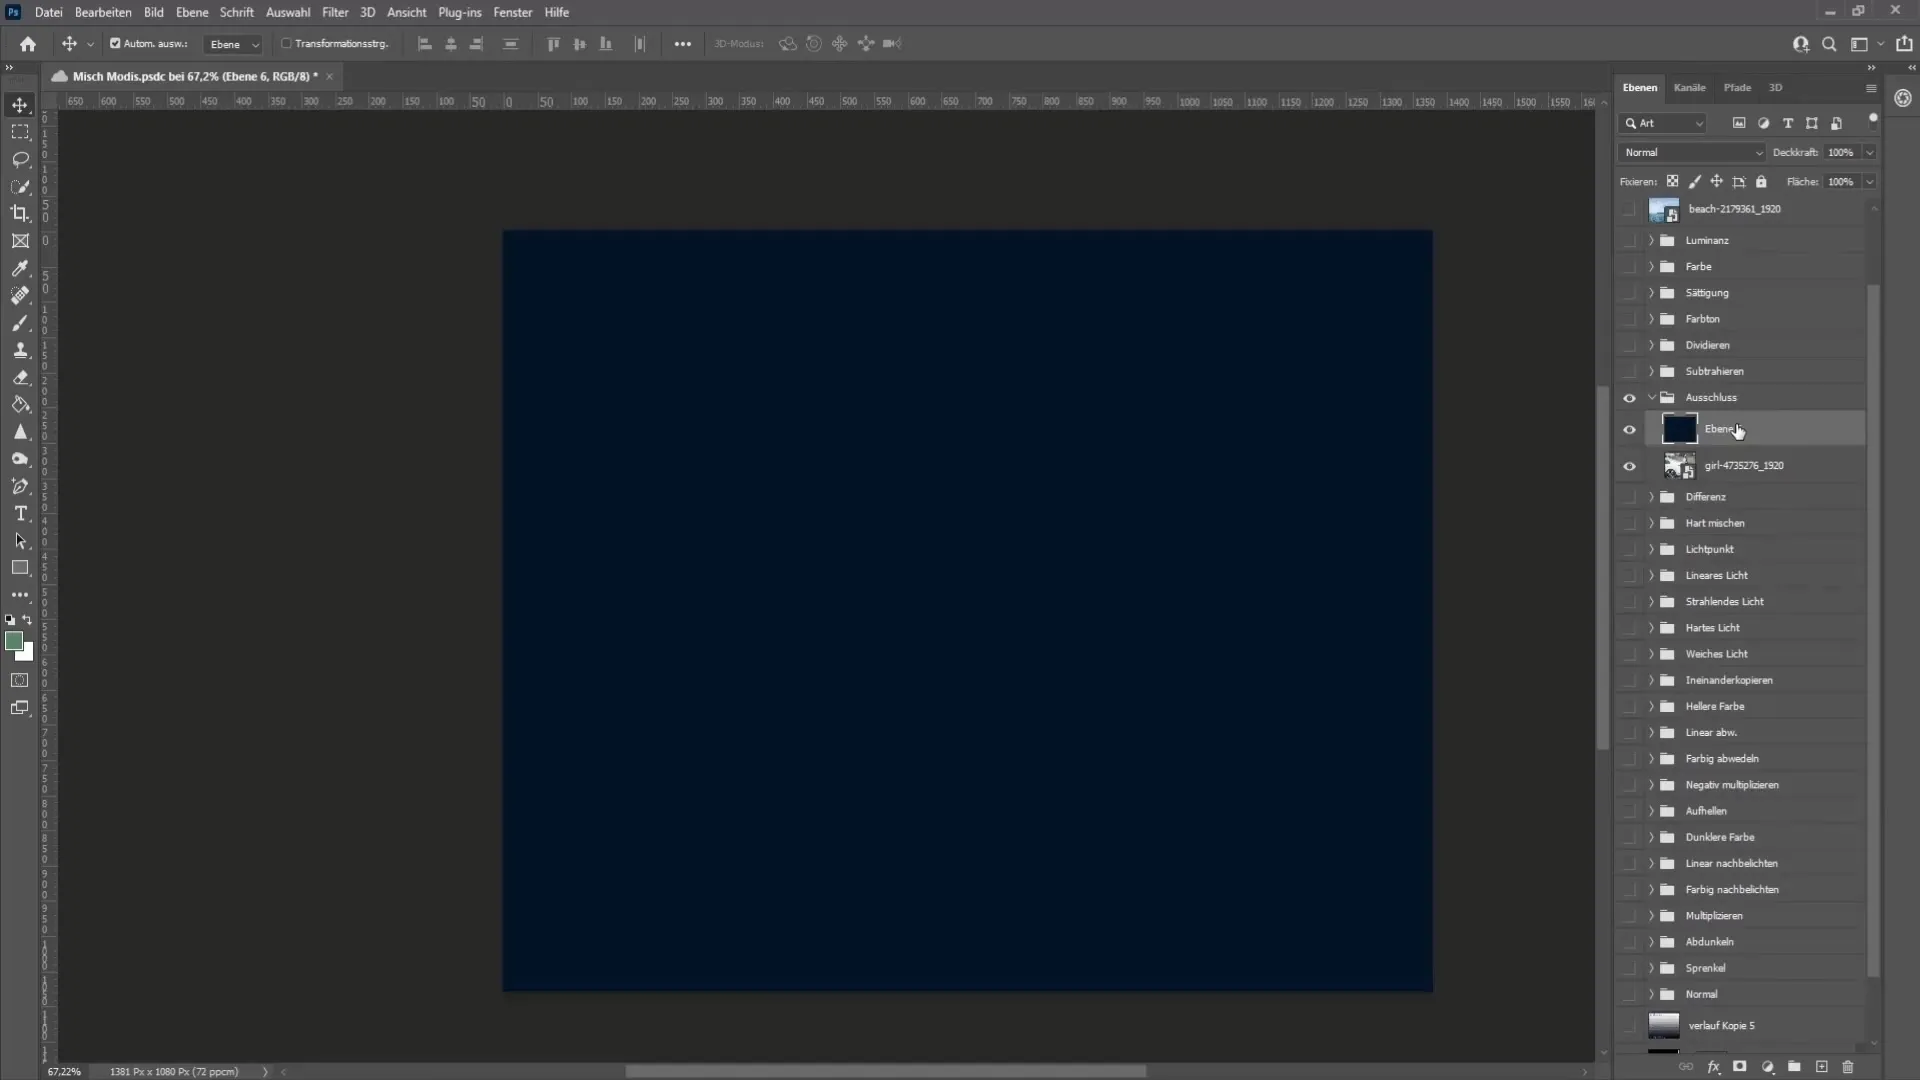Open the Filter menu
The width and height of the screenshot is (1920, 1080).
pyautogui.click(x=334, y=12)
